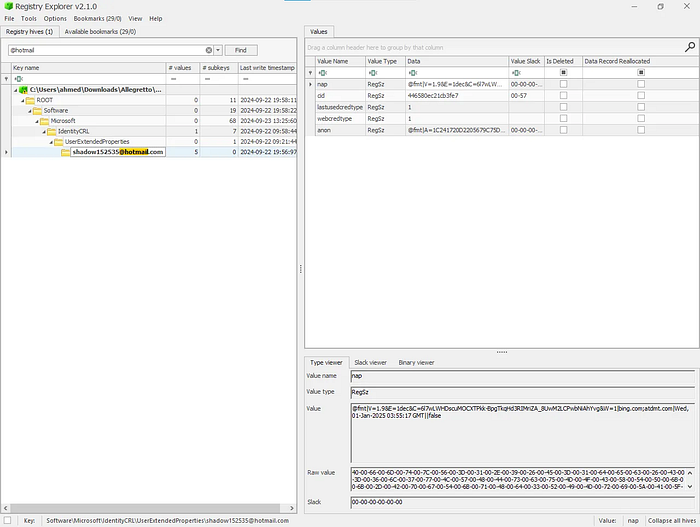Collapse the Software tree node
This screenshot has height=527, width=700.
coord(29,111)
